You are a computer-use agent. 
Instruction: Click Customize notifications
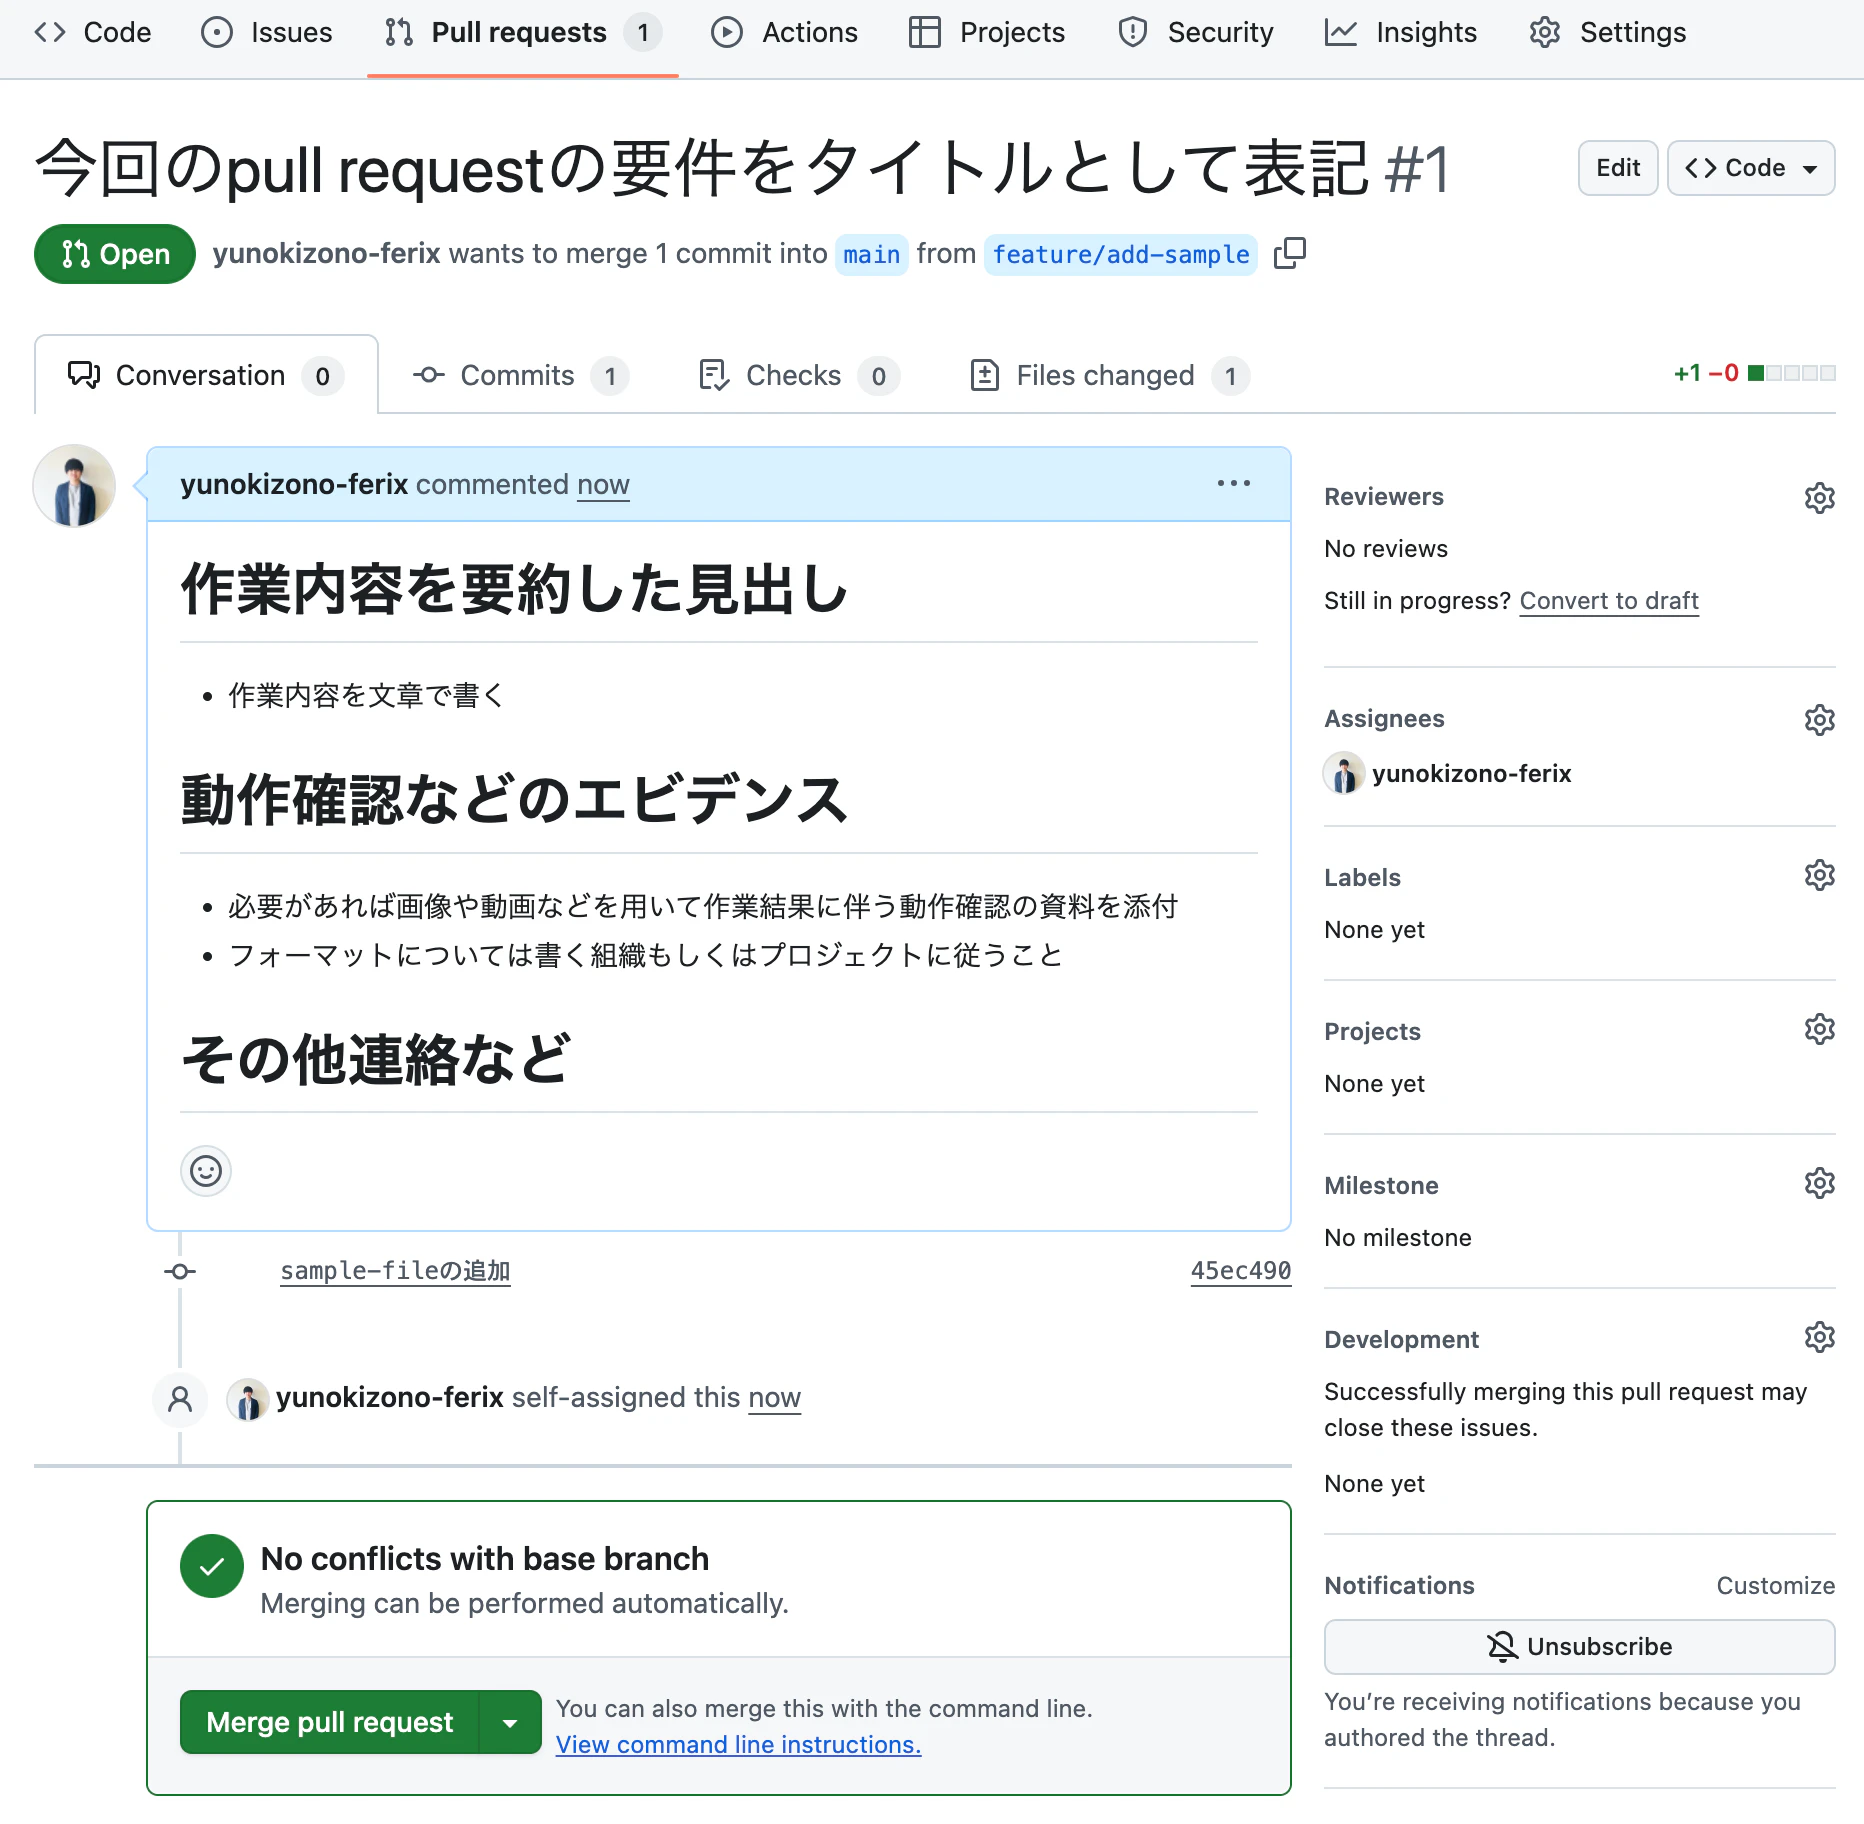coord(1775,1586)
